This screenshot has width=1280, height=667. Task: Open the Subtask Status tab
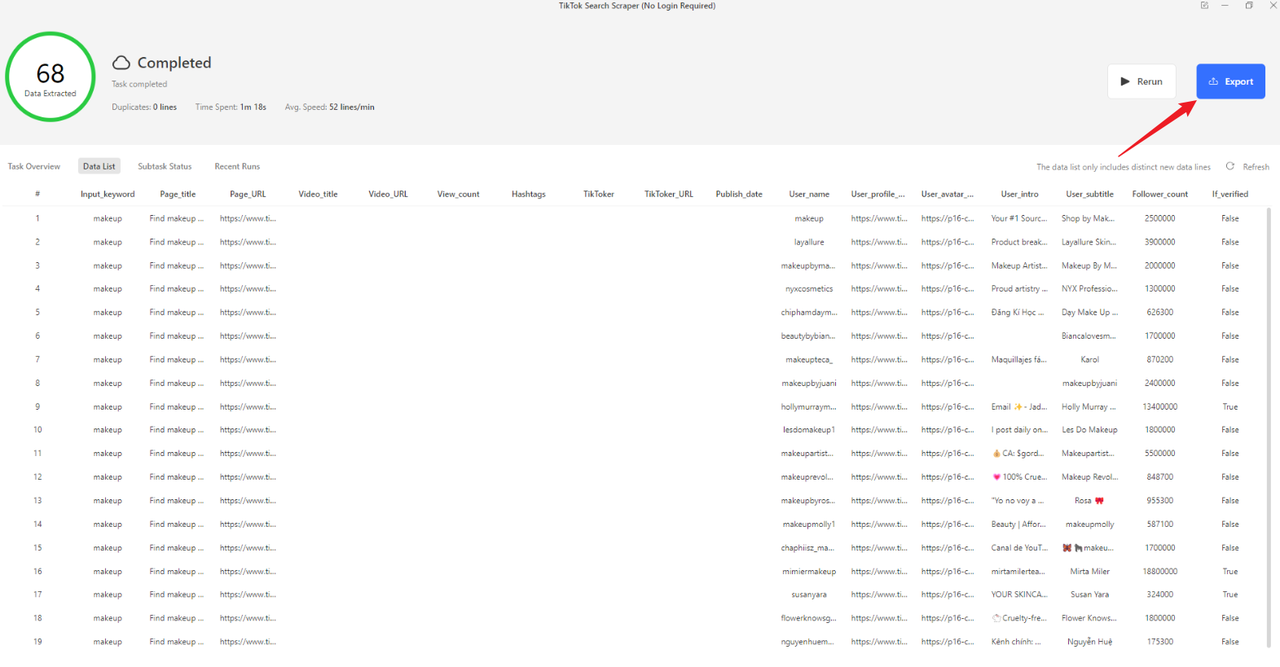point(165,167)
